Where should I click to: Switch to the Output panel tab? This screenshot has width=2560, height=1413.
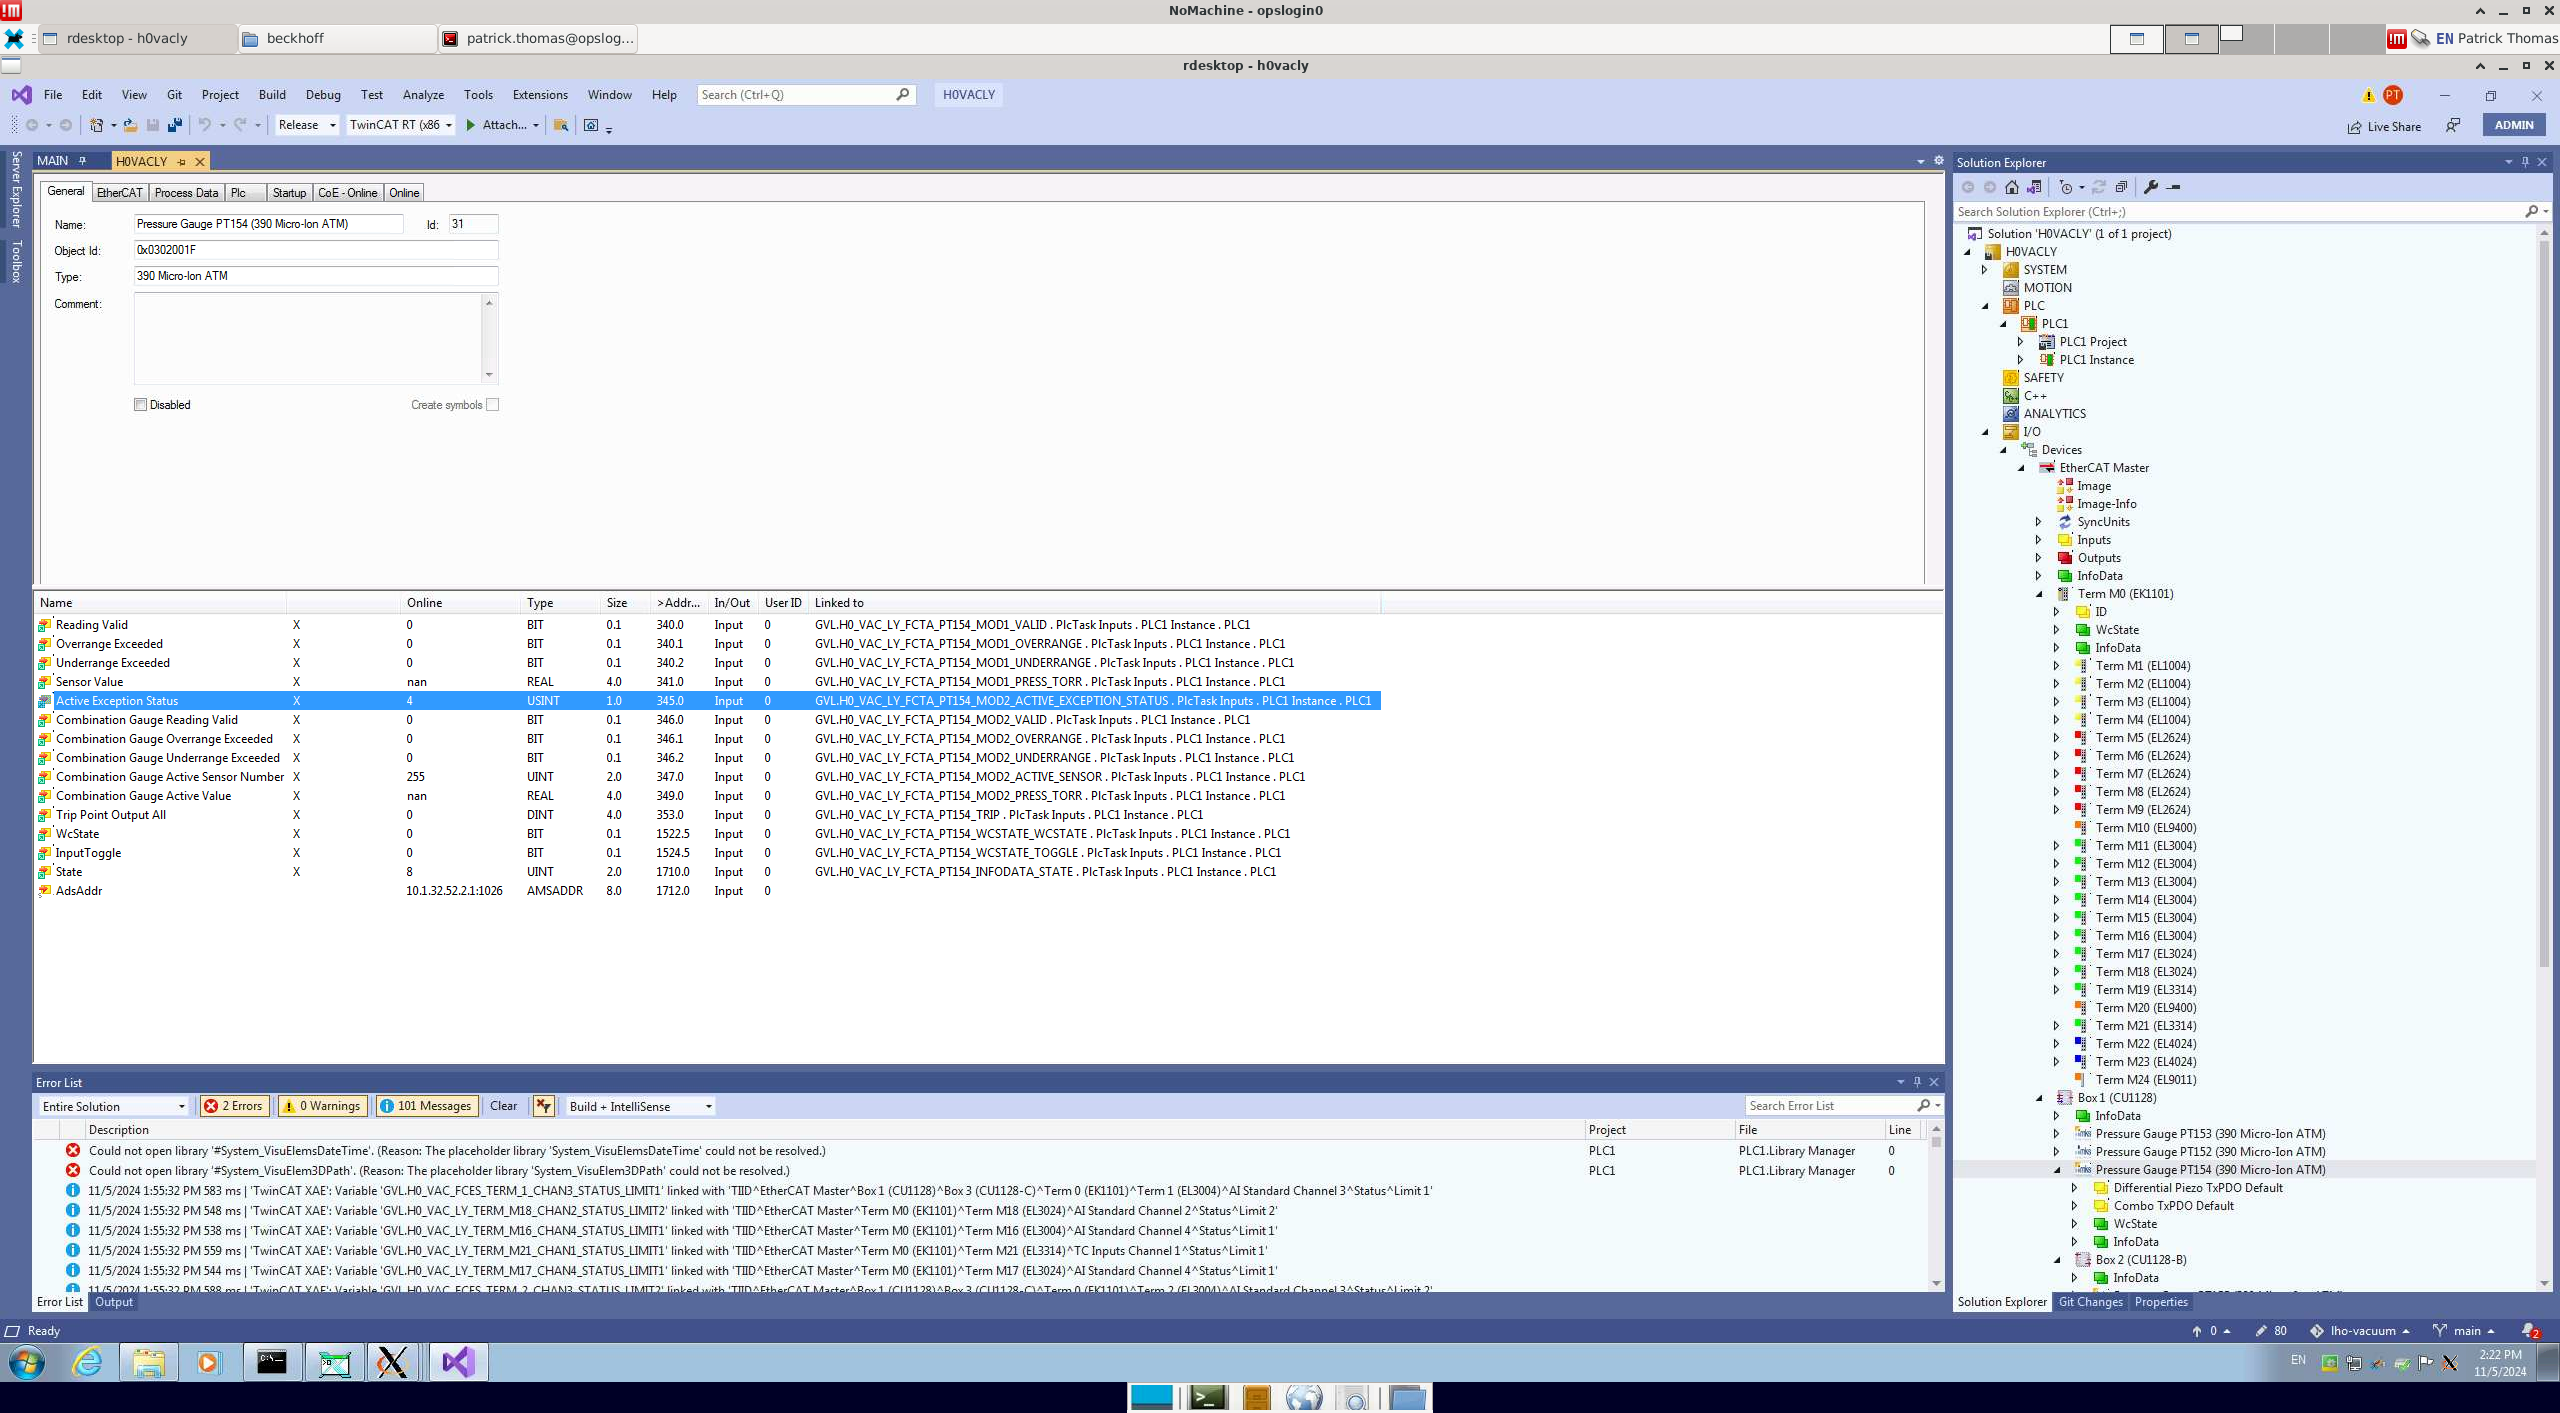click(x=114, y=1302)
